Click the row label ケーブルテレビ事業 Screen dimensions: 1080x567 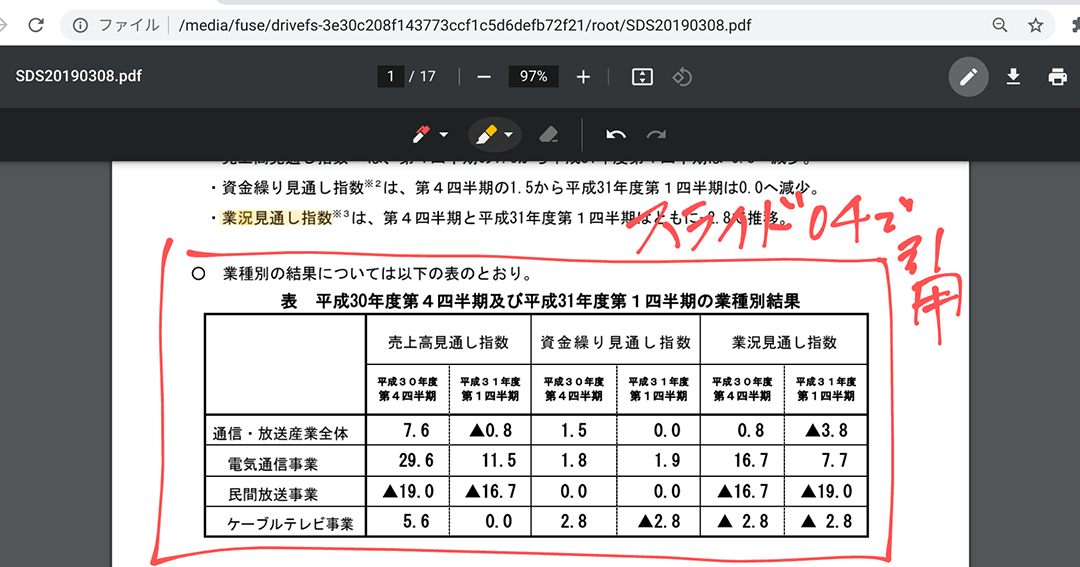tap(290, 524)
